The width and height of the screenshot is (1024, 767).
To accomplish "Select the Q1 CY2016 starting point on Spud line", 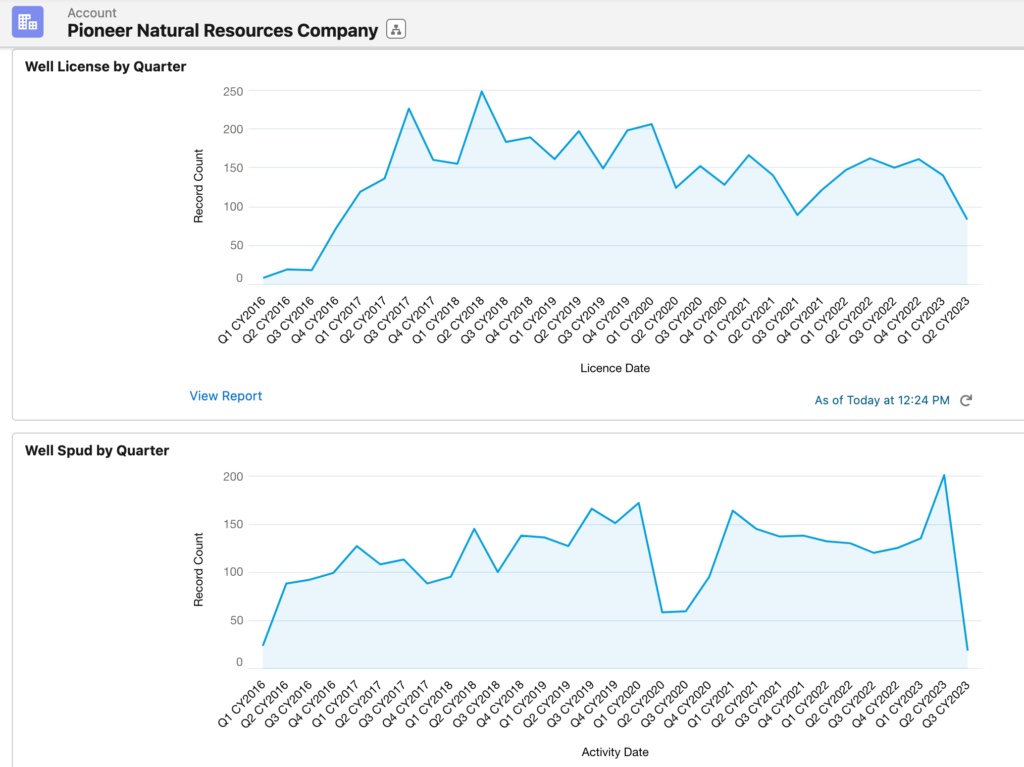I will click(263, 645).
